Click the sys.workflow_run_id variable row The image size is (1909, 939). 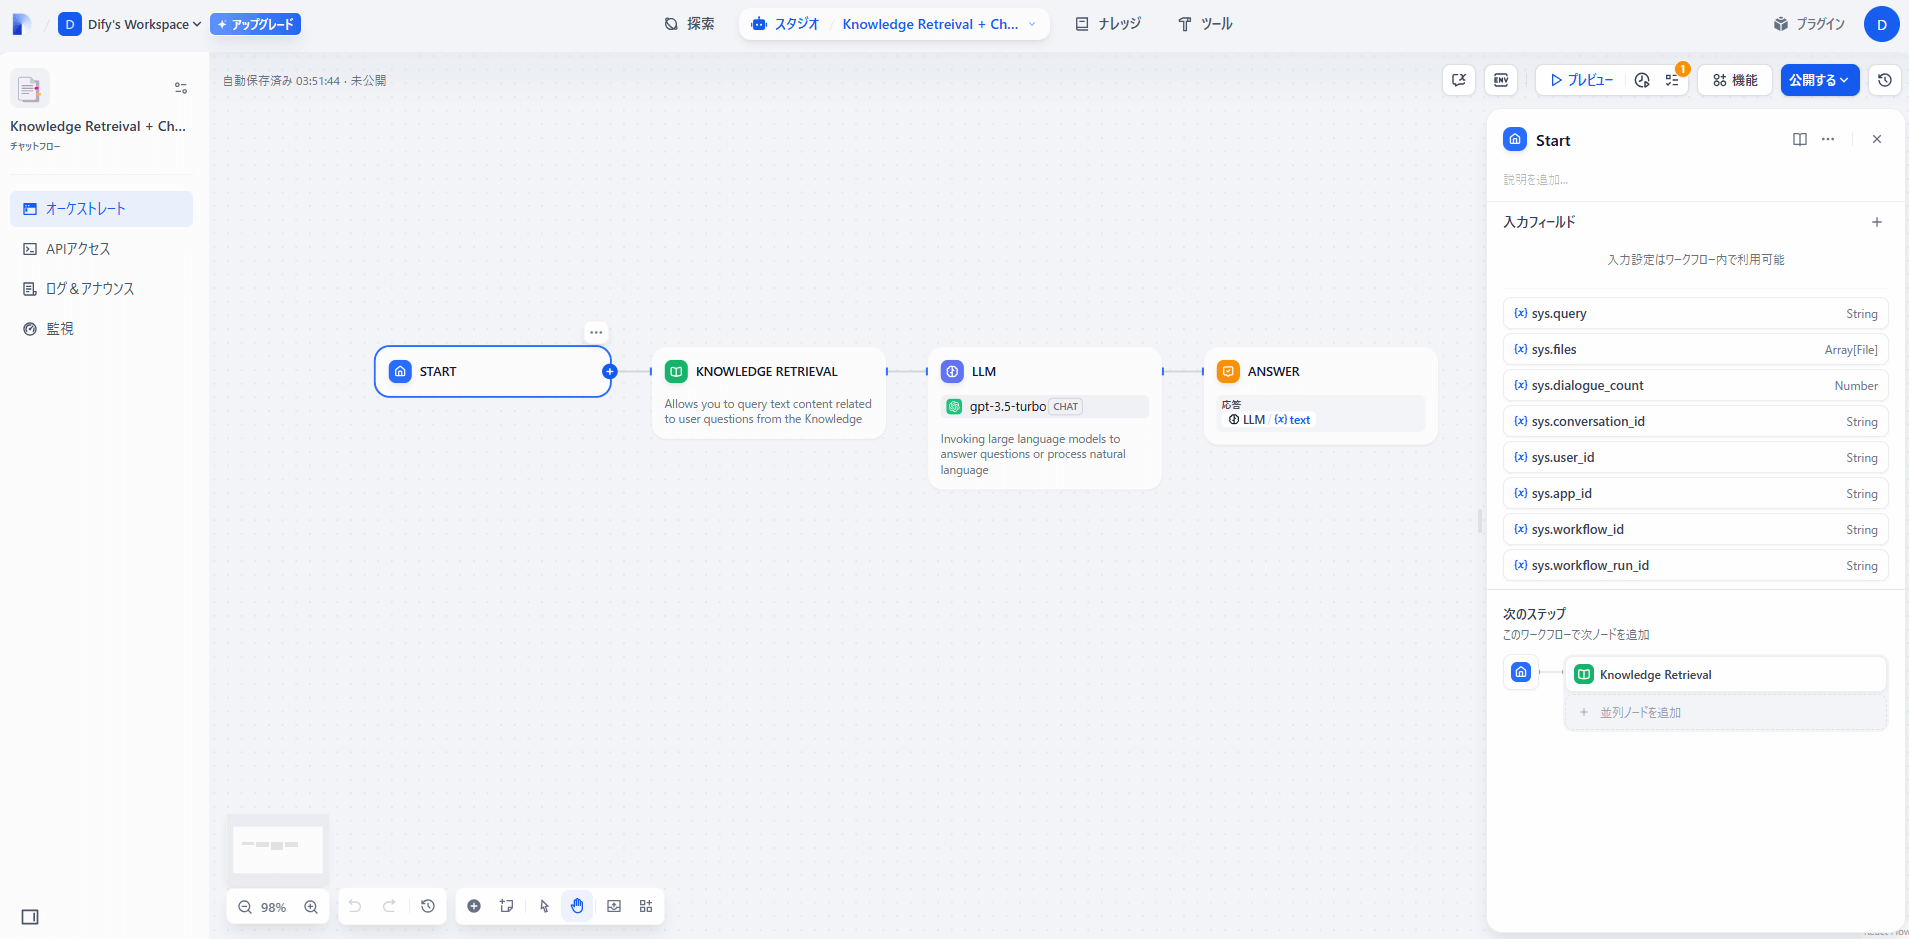tap(1695, 566)
